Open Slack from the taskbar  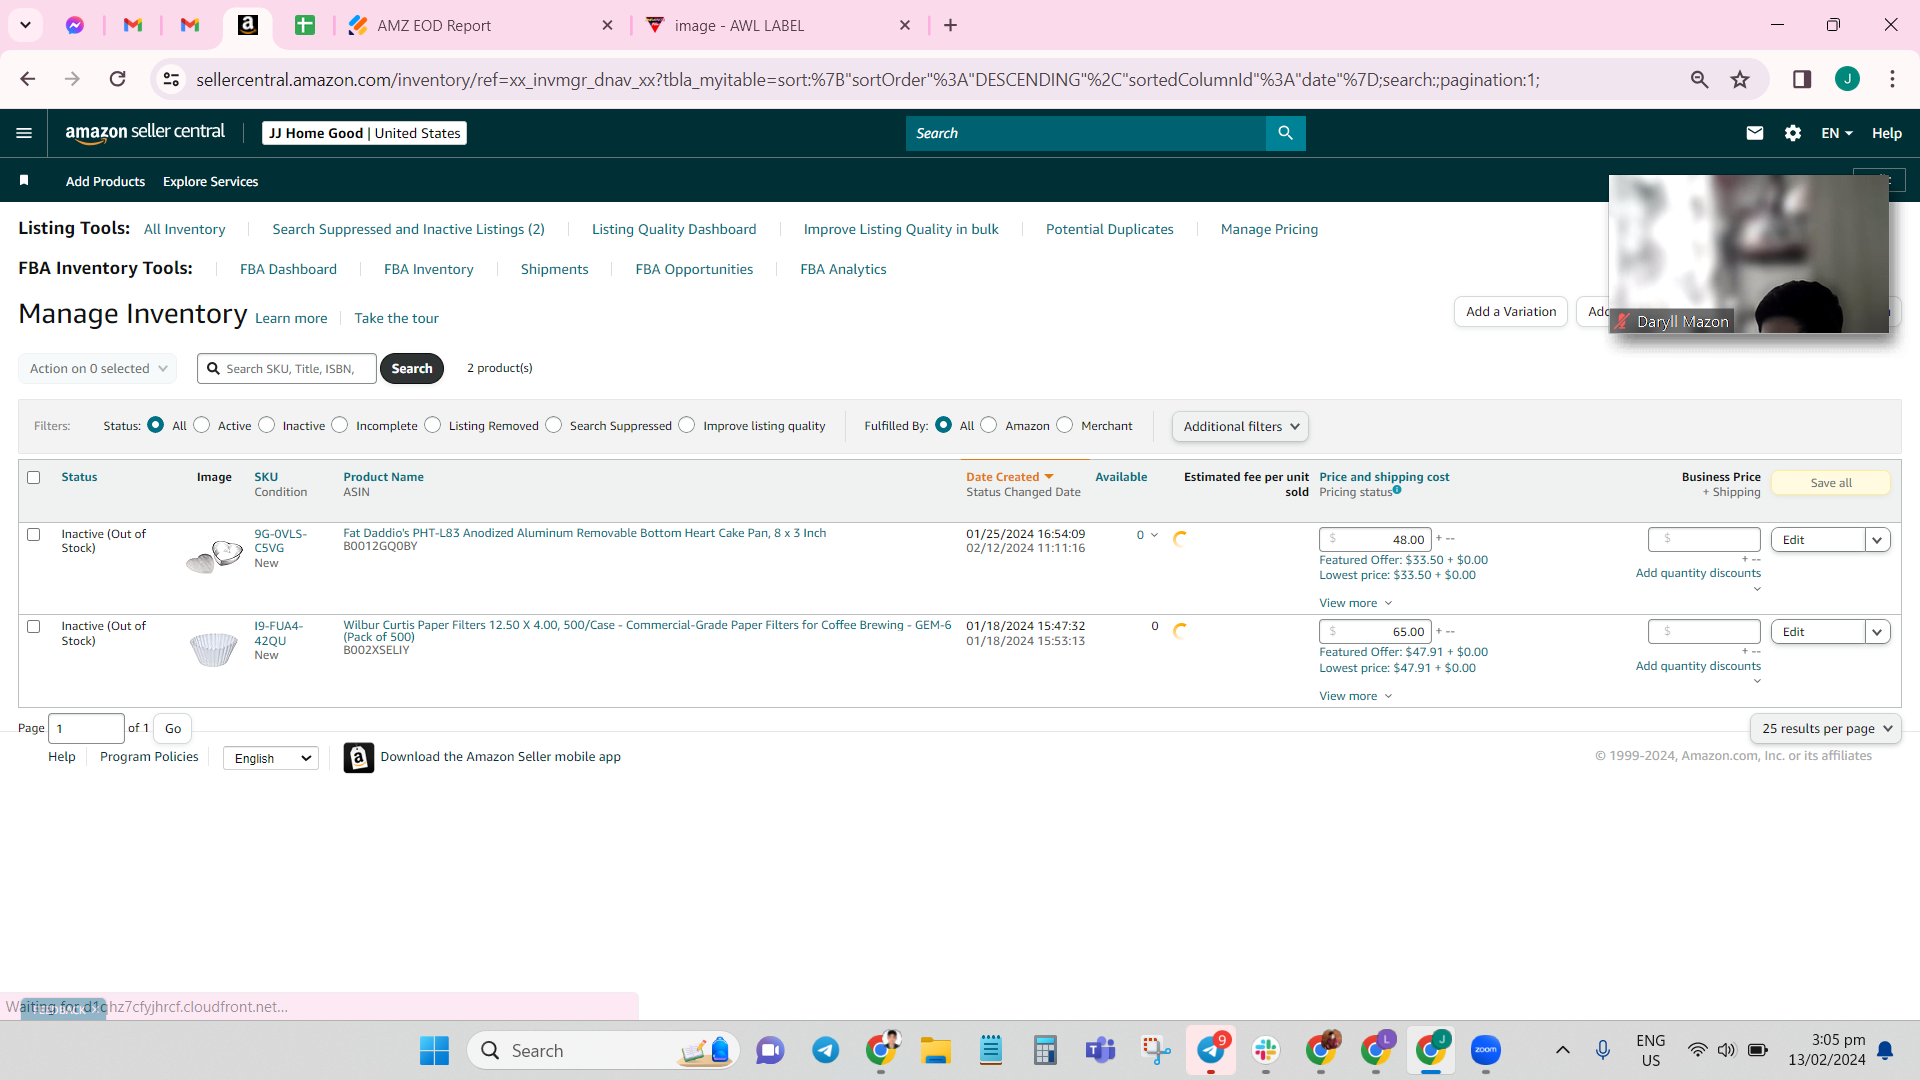click(1266, 1050)
